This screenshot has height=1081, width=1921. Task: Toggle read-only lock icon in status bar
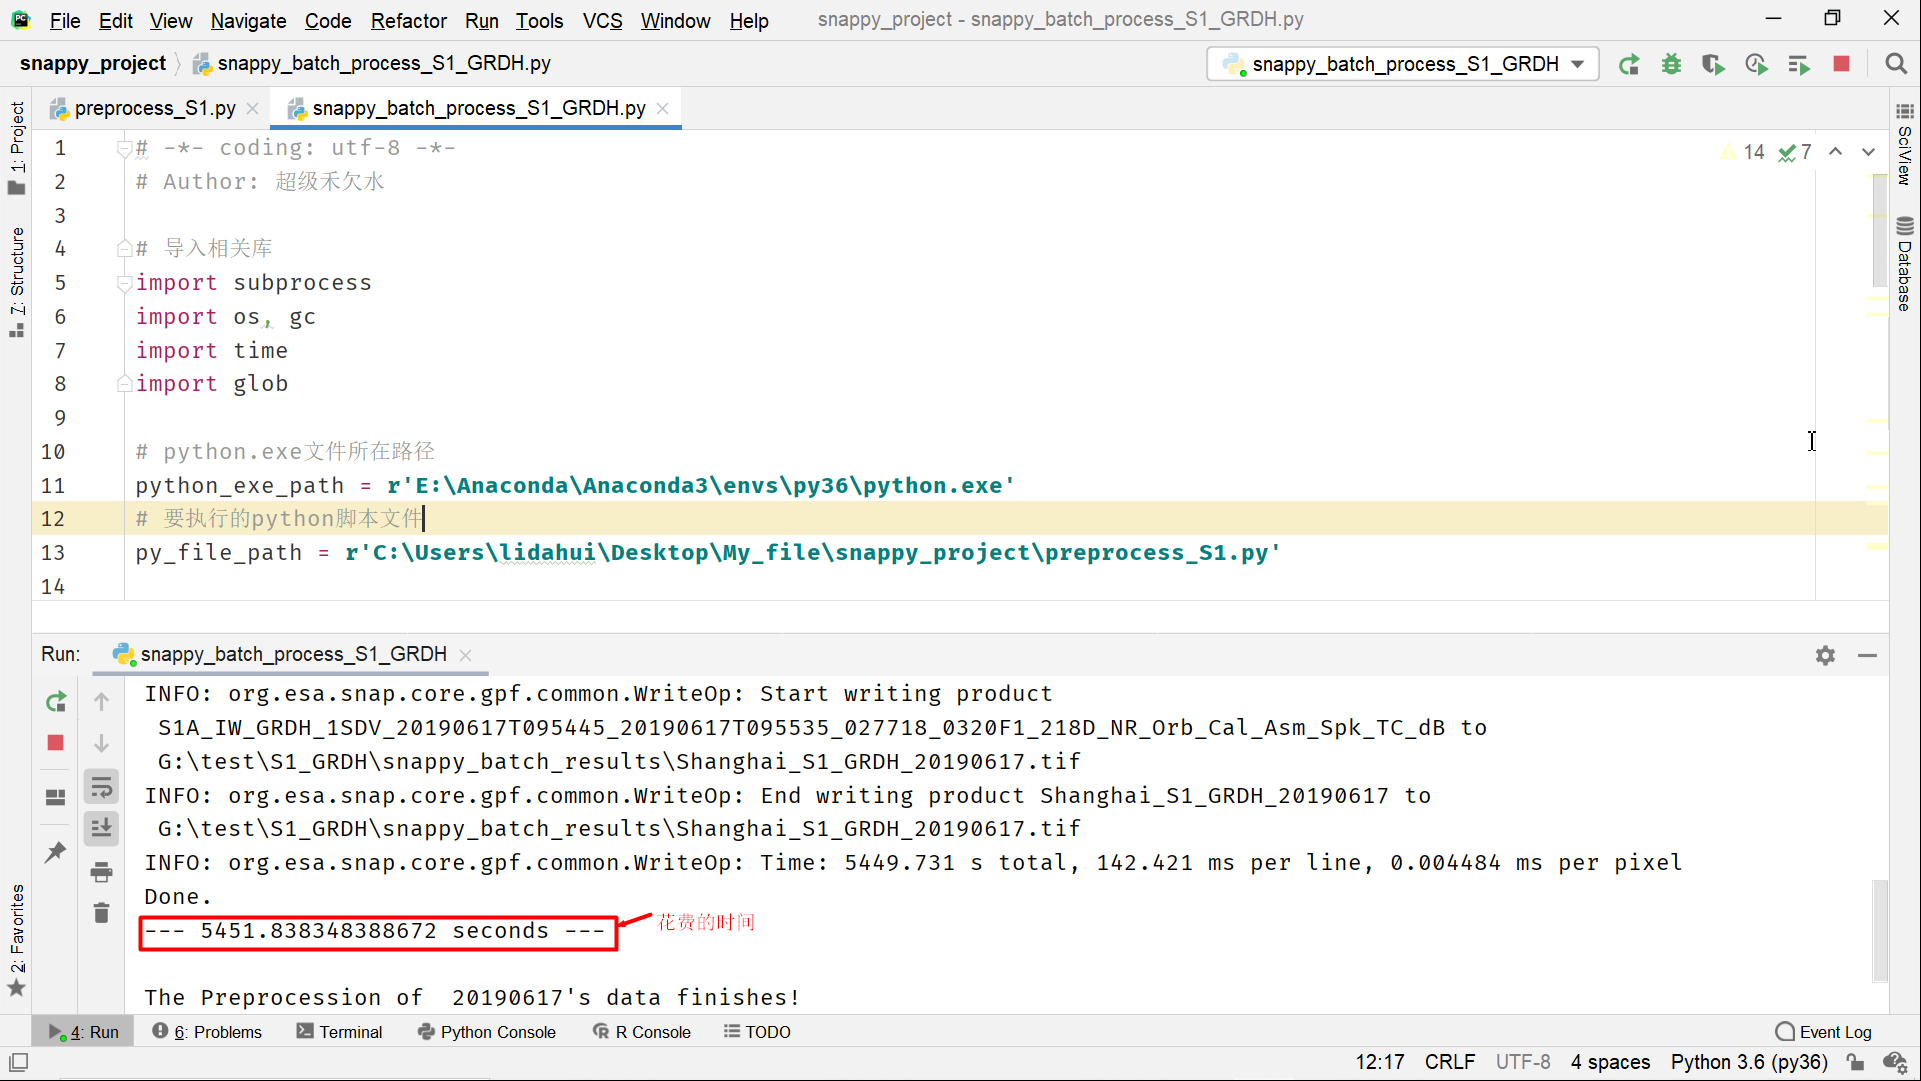click(x=1856, y=1062)
